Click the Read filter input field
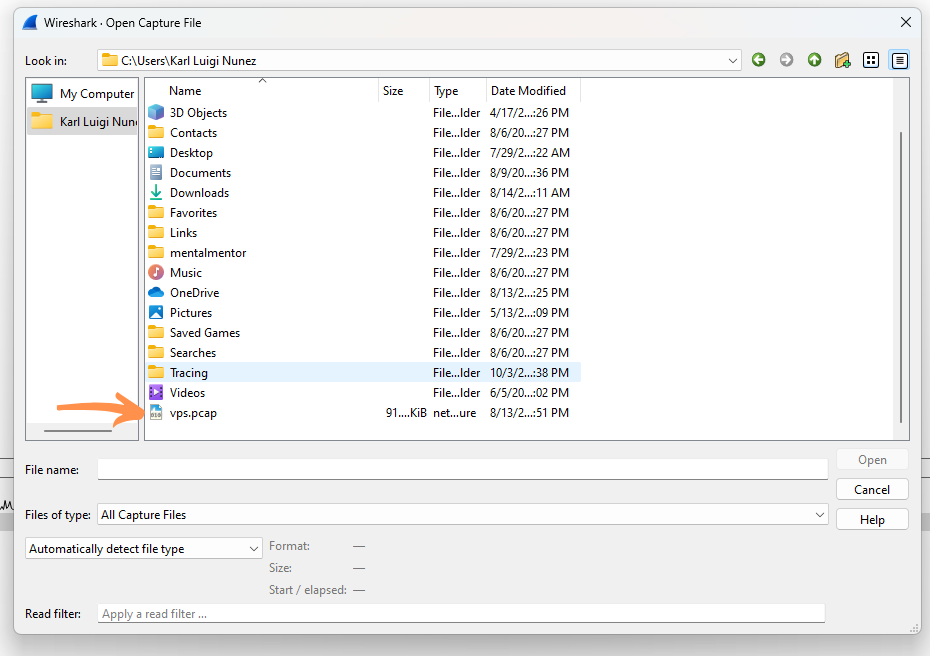 [461, 614]
